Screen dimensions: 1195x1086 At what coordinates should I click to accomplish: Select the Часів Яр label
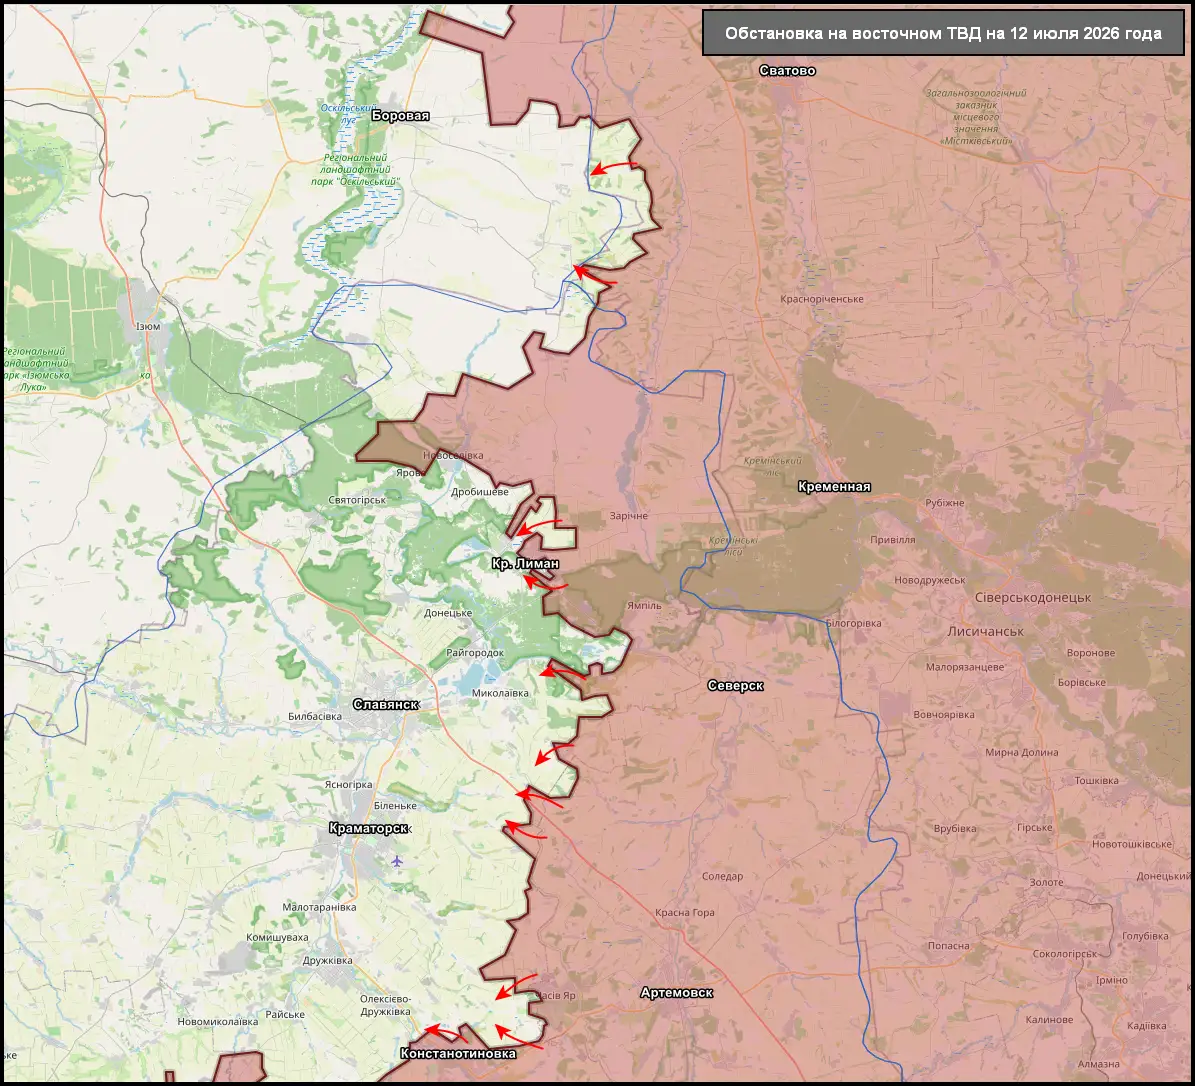(556, 996)
